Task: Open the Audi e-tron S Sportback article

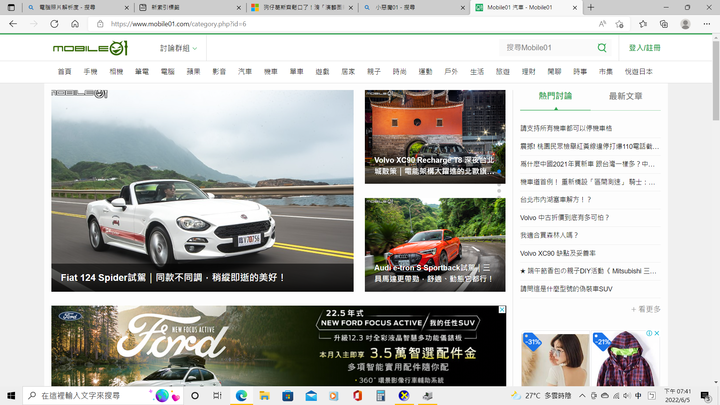Action: pos(435,245)
